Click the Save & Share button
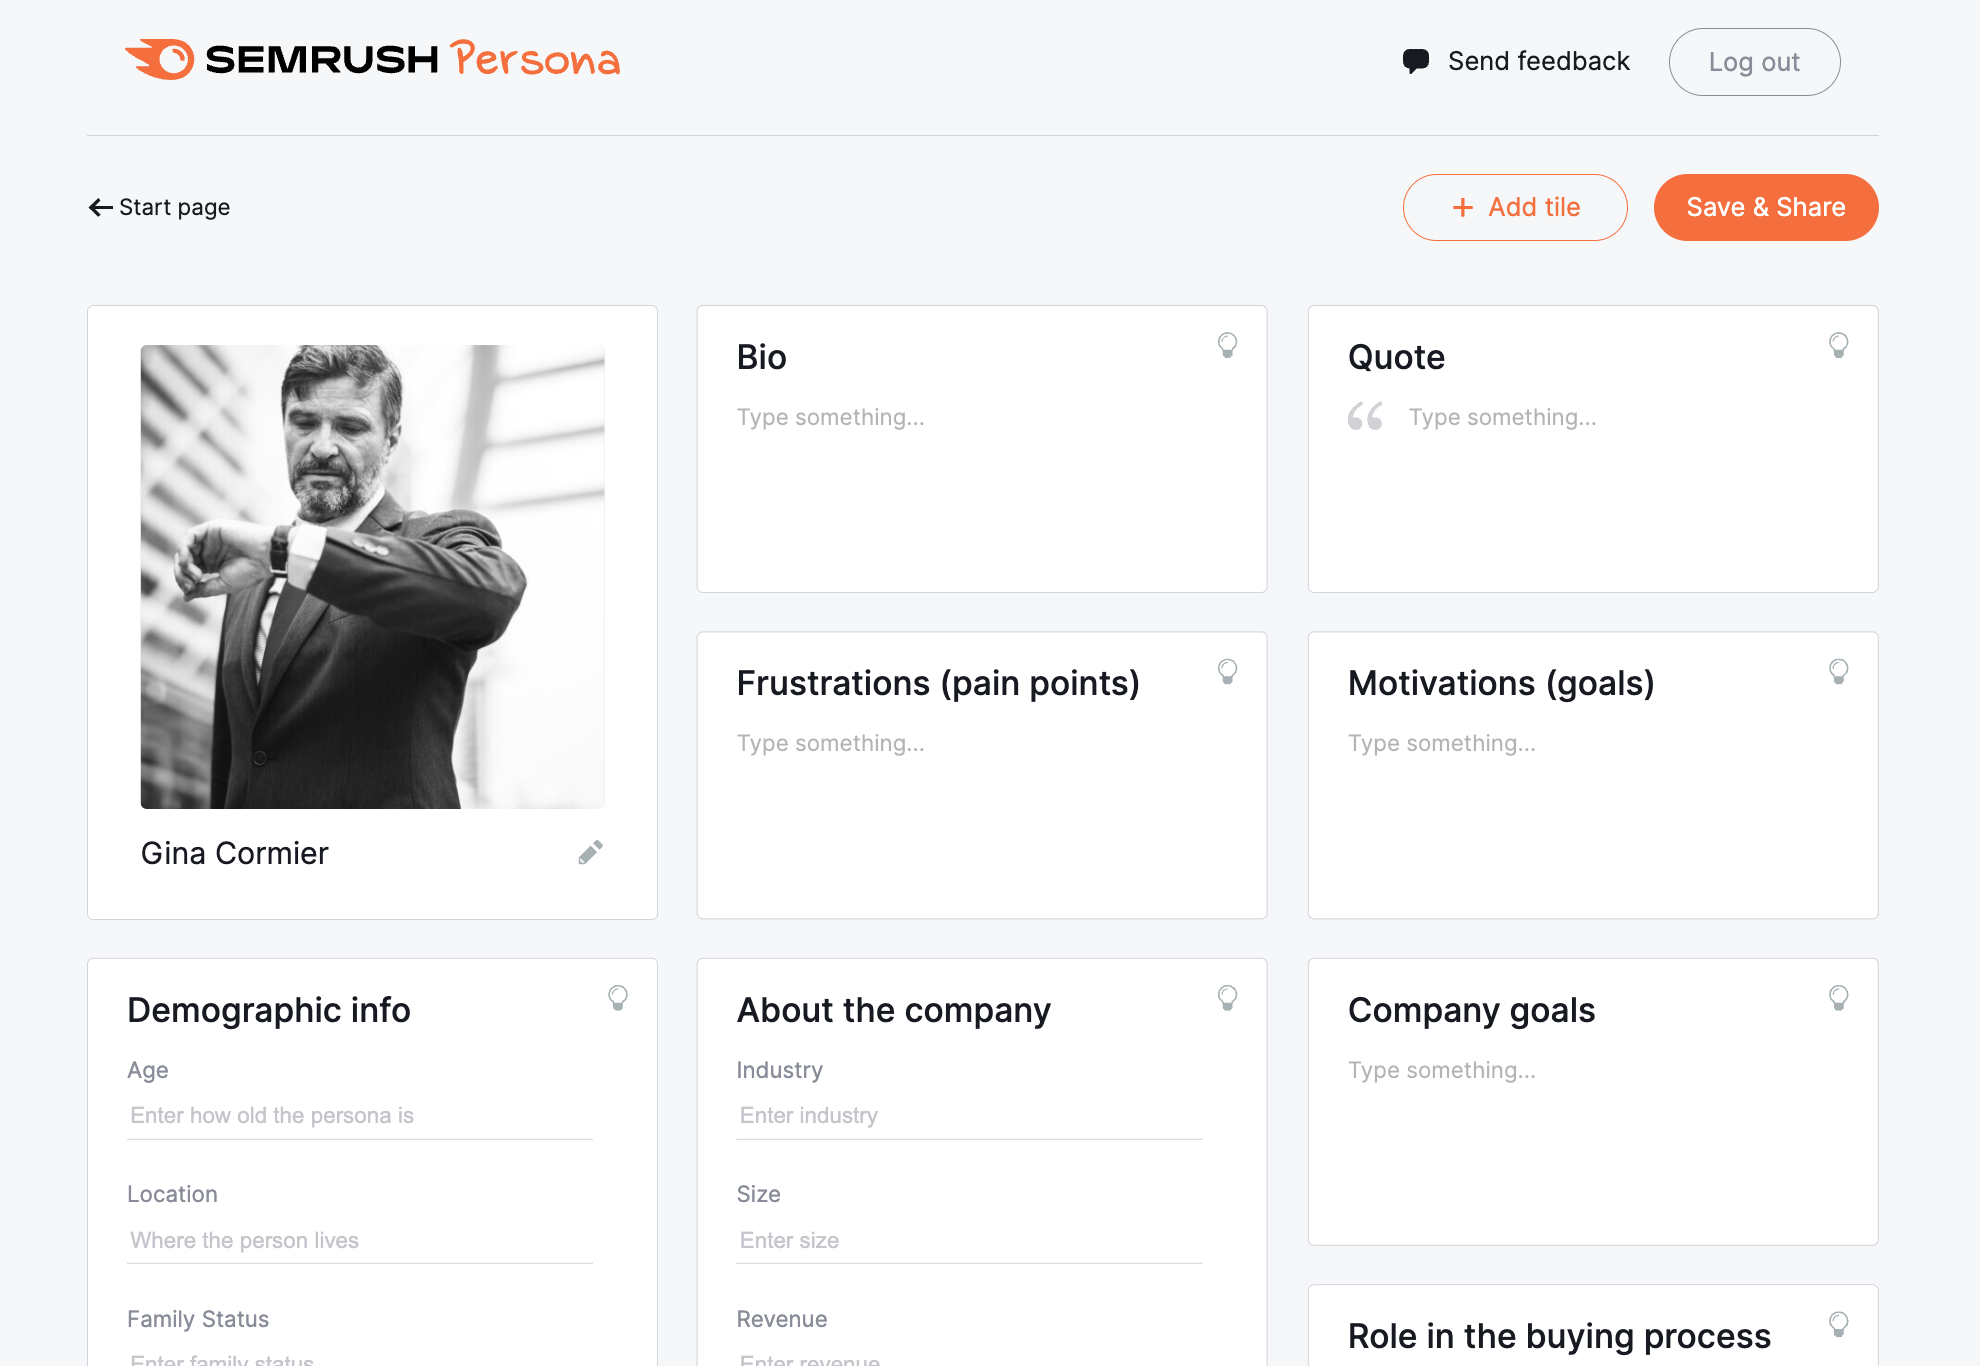Viewport: 1980px width, 1366px height. click(x=1766, y=206)
